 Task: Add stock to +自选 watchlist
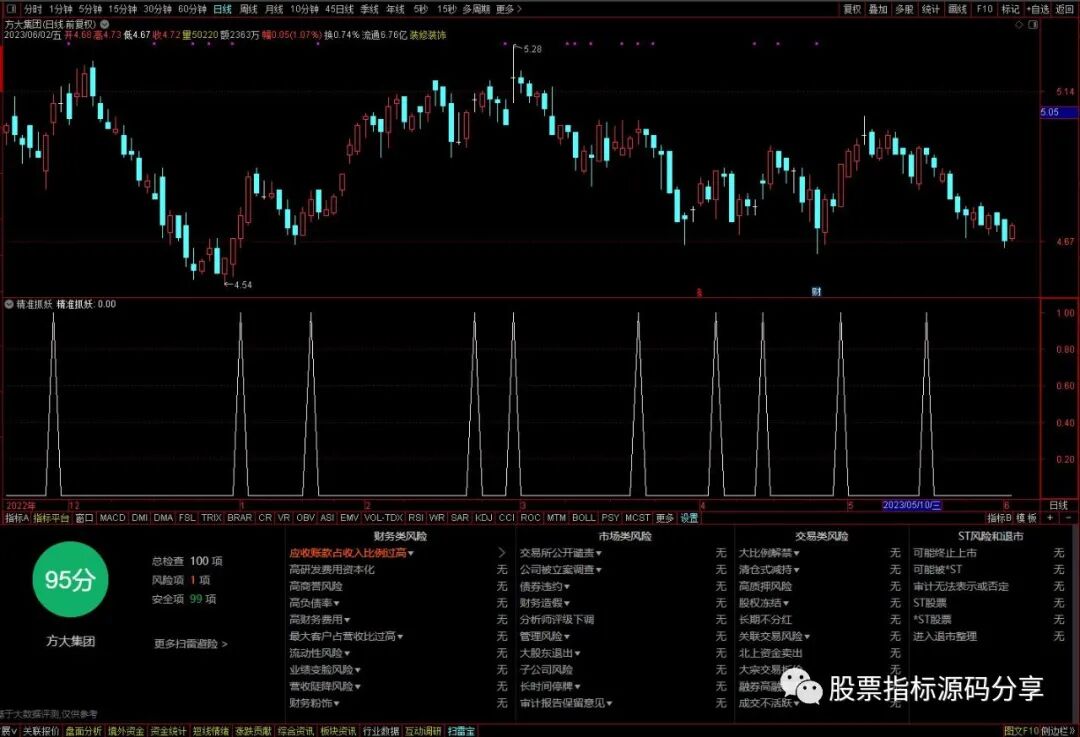point(1038,9)
